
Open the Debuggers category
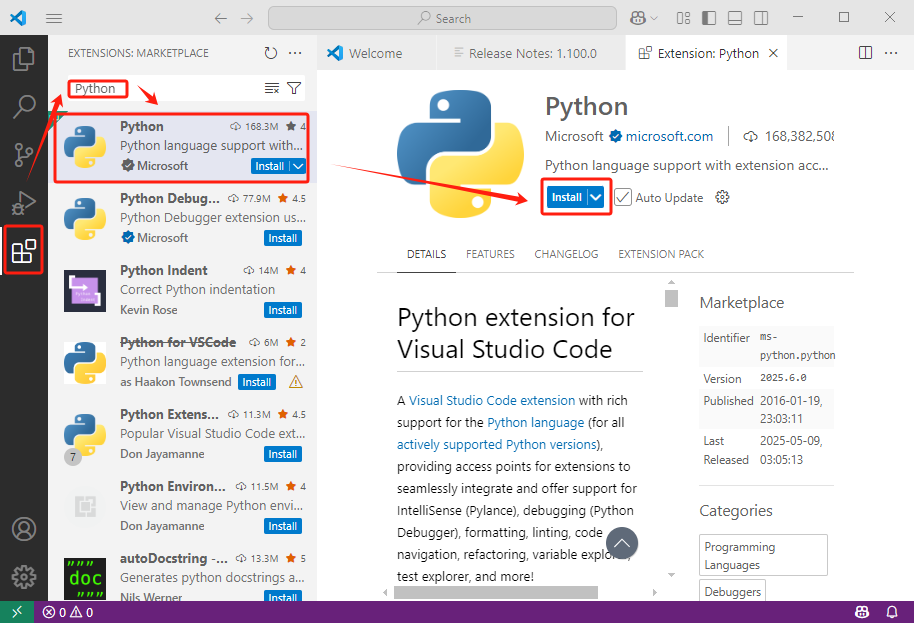(733, 591)
